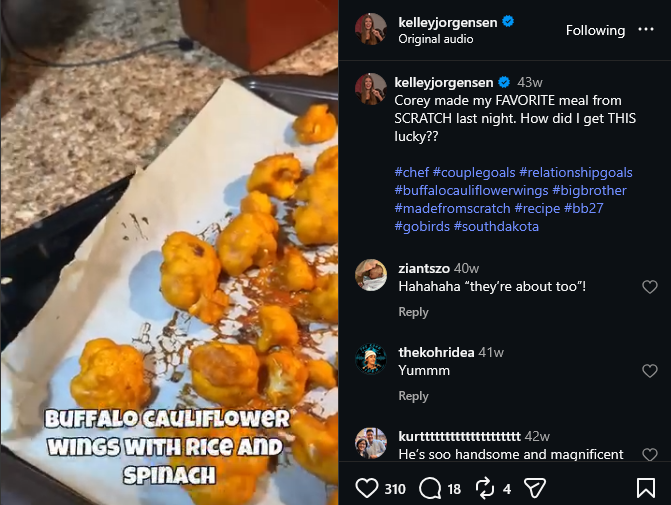
Task: Save post with the bookmark icon
Action: tap(645, 488)
